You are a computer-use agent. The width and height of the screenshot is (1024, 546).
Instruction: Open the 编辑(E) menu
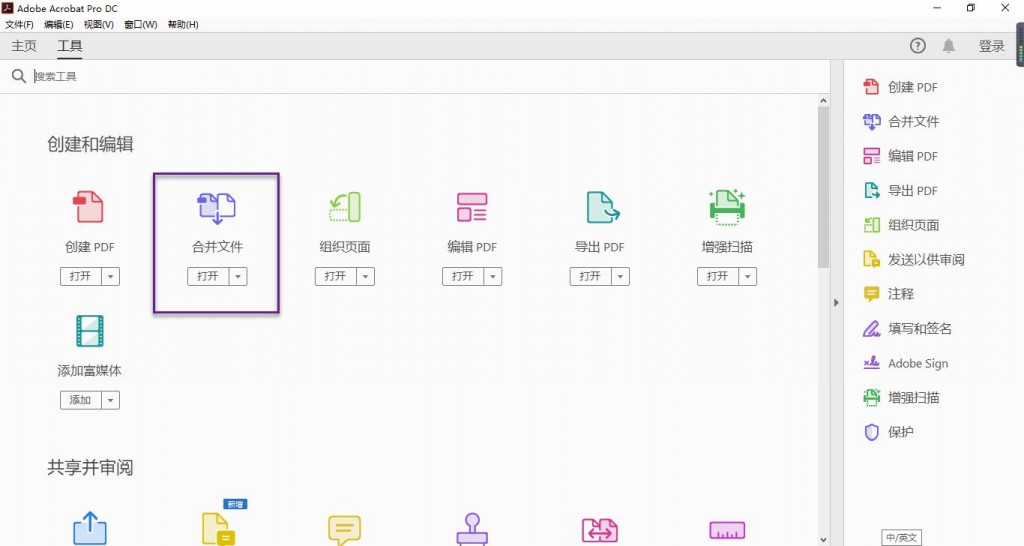(59, 24)
